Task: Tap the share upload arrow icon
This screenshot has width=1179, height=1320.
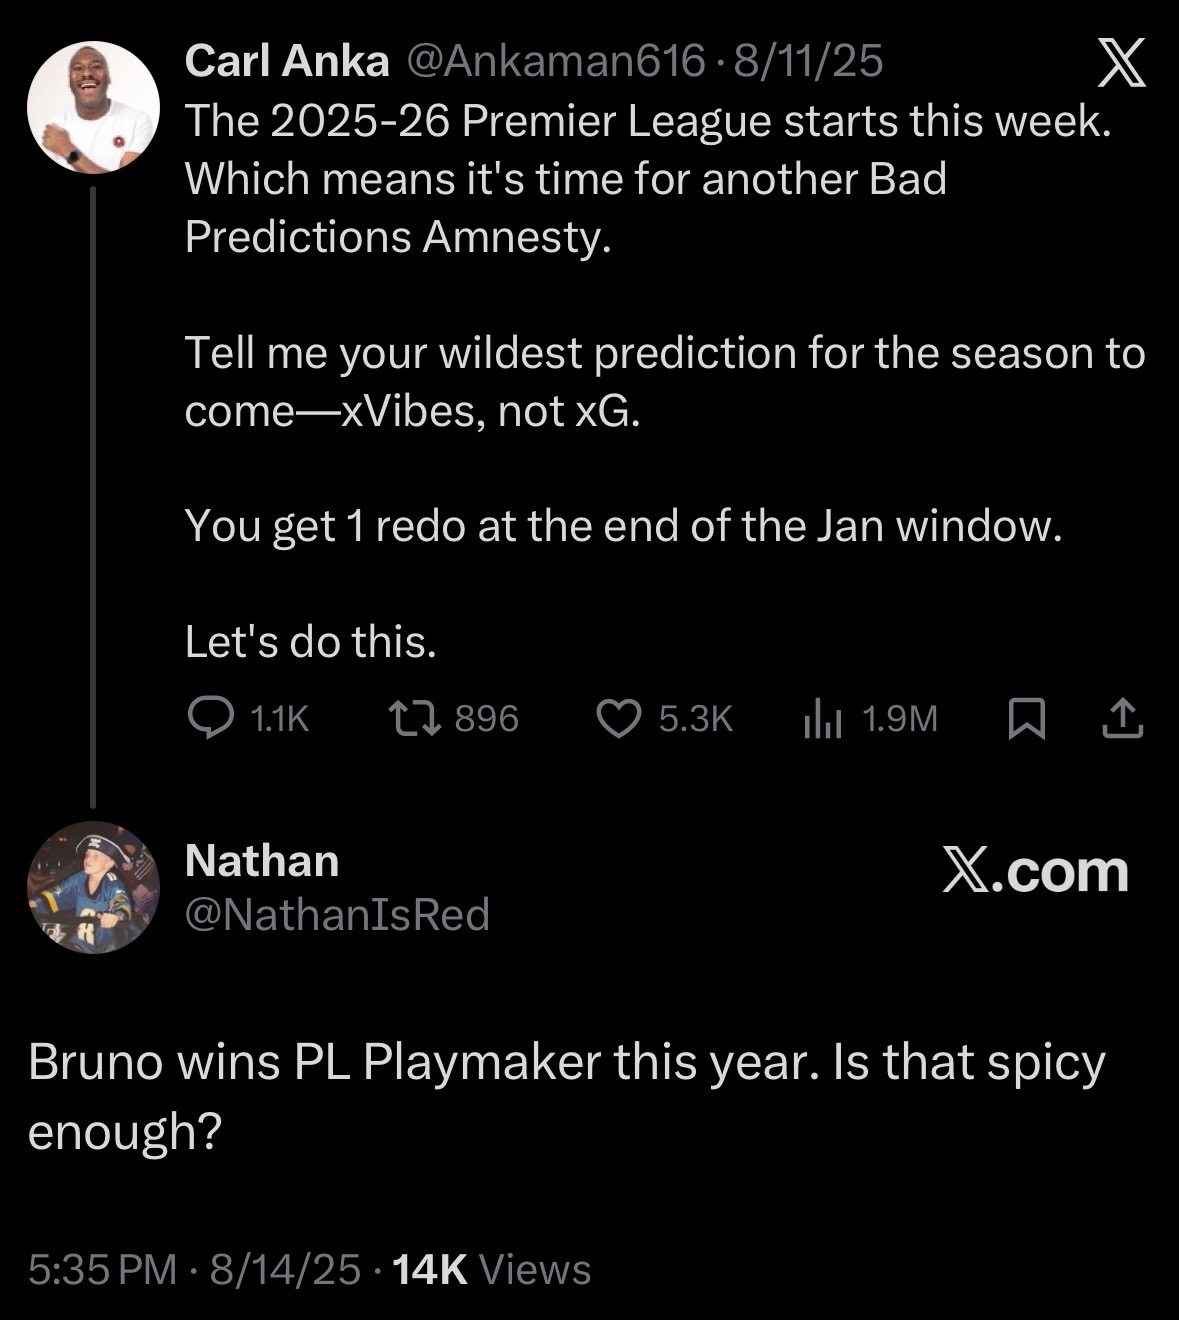Action: (x=1122, y=718)
